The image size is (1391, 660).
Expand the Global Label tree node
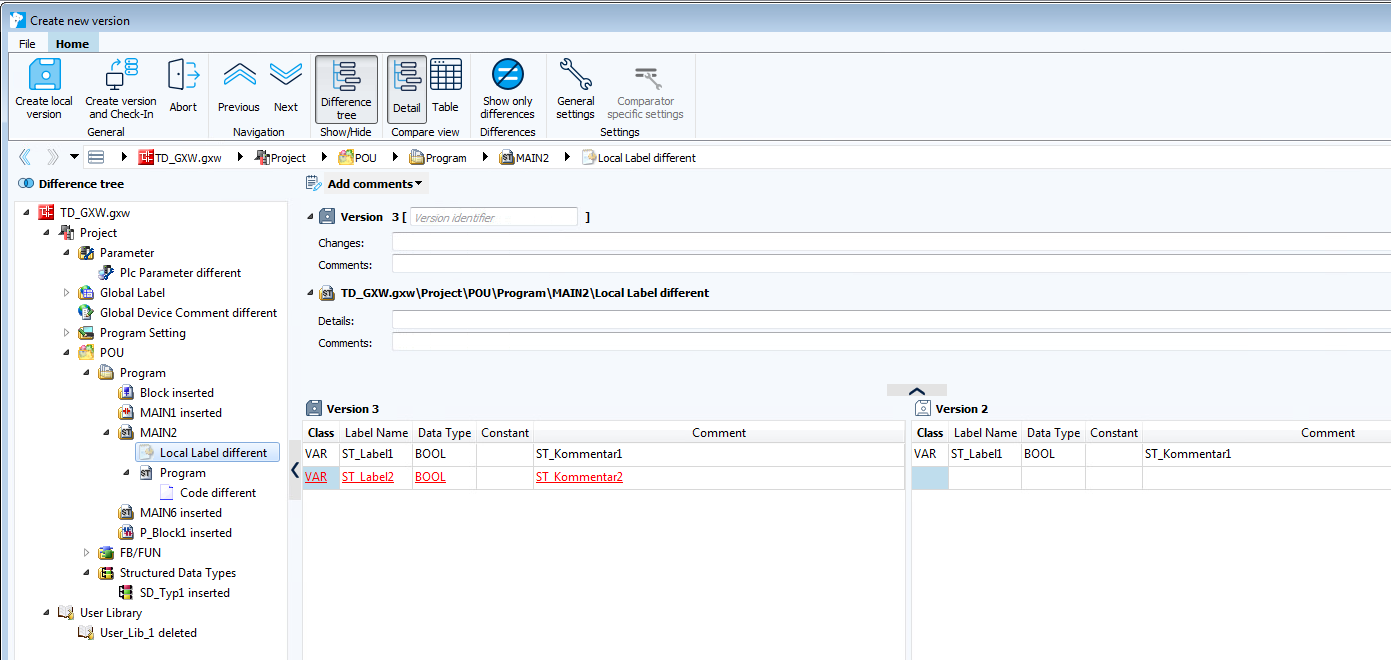(x=67, y=293)
